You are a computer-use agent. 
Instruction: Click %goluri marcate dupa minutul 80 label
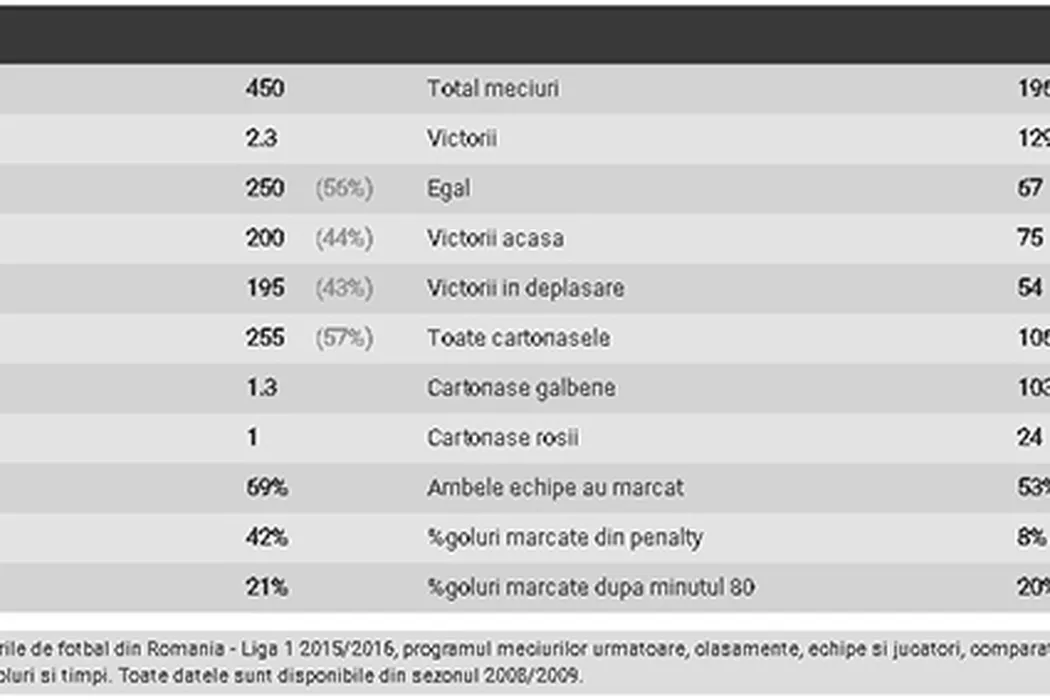pyautogui.click(x=590, y=587)
